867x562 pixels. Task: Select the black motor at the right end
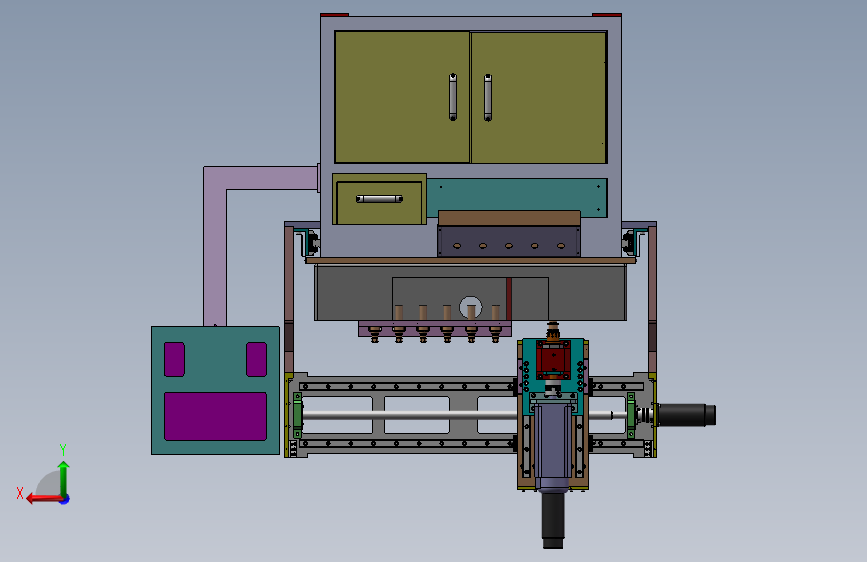coord(686,415)
